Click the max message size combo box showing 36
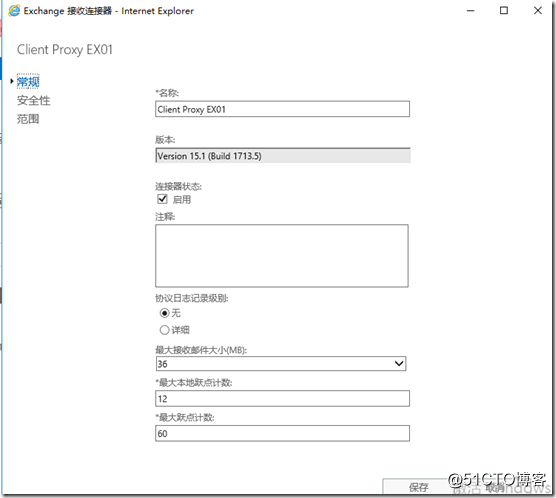The height and width of the screenshot is (498, 556). point(281,364)
